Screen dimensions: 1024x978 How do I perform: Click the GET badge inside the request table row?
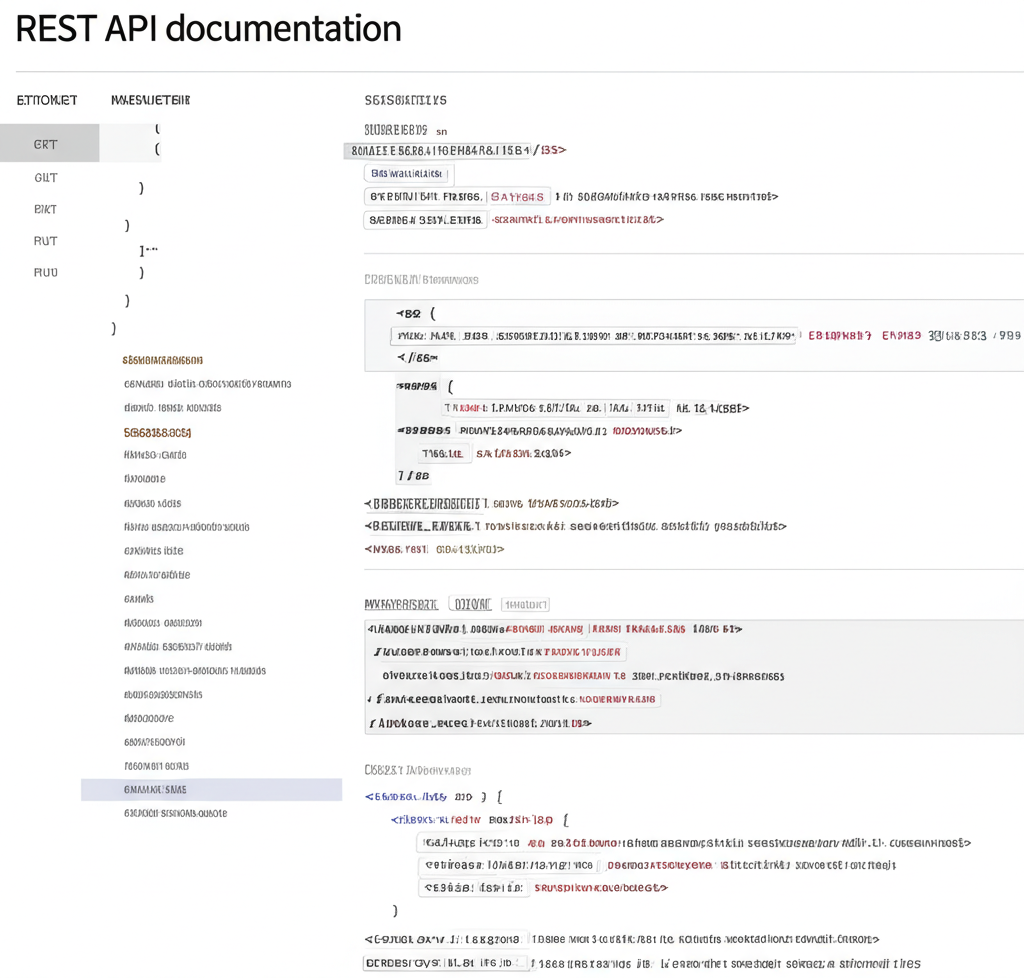pyautogui.click(x=518, y=197)
